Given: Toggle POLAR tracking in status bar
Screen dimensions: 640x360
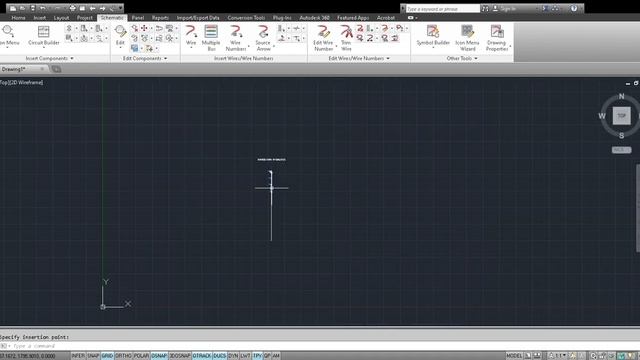Looking at the screenshot, I should pyautogui.click(x=141, y=356).
